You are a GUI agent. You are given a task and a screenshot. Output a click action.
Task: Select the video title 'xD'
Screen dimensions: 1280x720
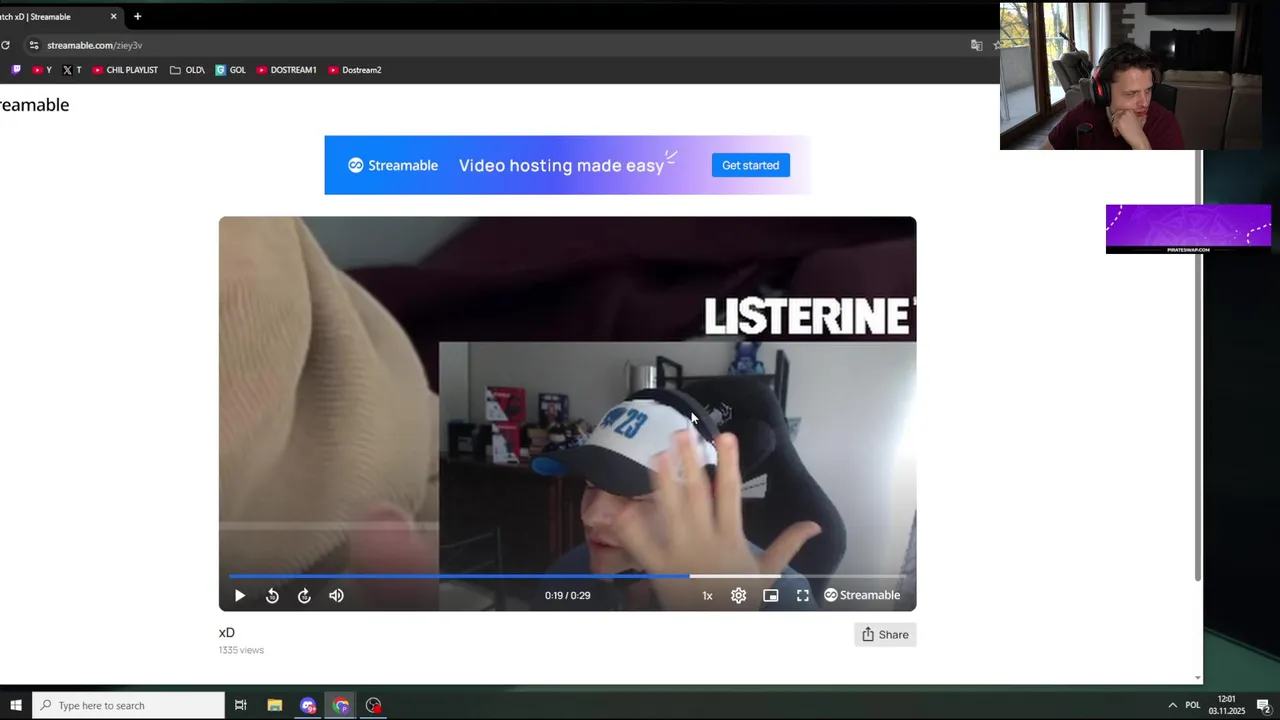pyautogui.click(x=227, y=632)
